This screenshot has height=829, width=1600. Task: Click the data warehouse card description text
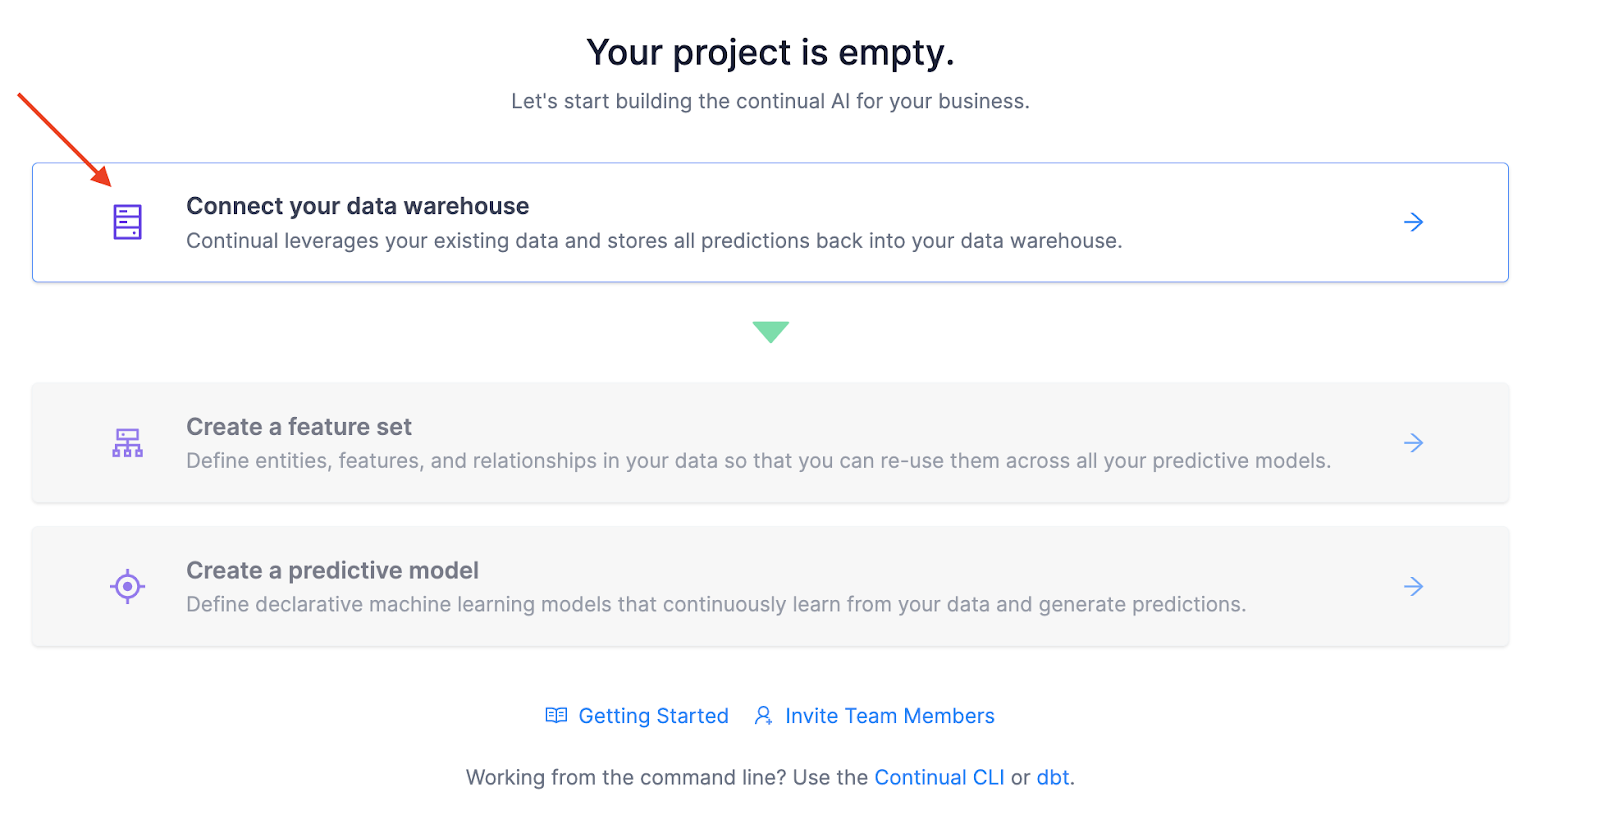pyautogui.click(x=653, y=241)
